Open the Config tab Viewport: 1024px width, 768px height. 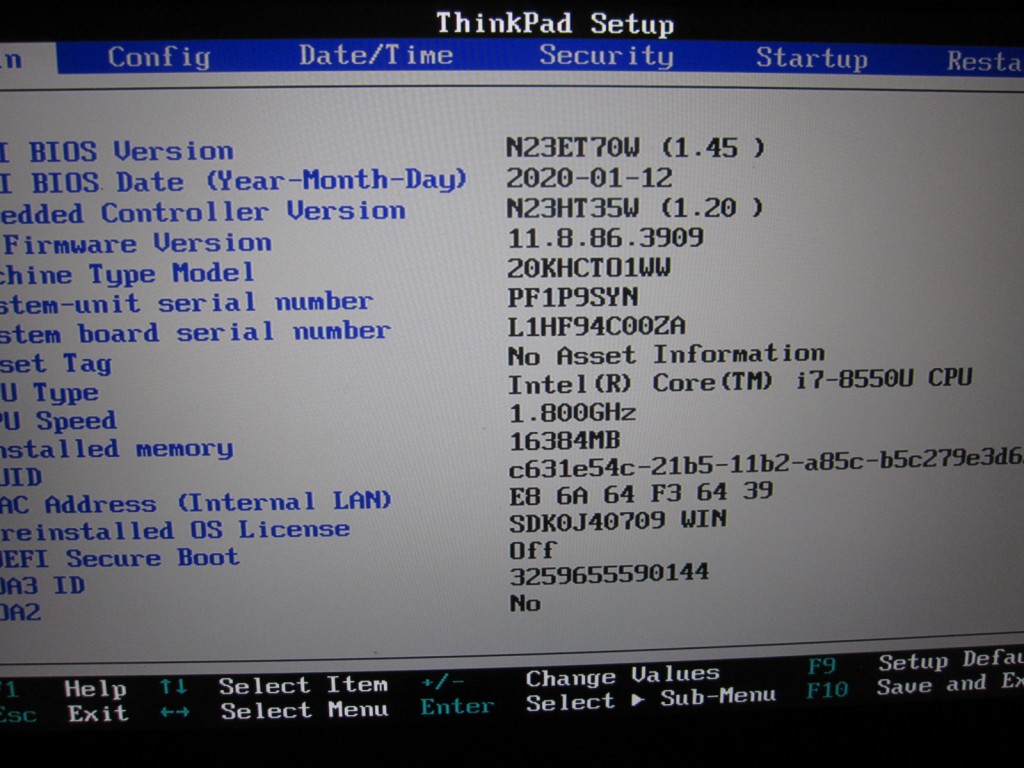pyautogui.click(x=159, y=57)
